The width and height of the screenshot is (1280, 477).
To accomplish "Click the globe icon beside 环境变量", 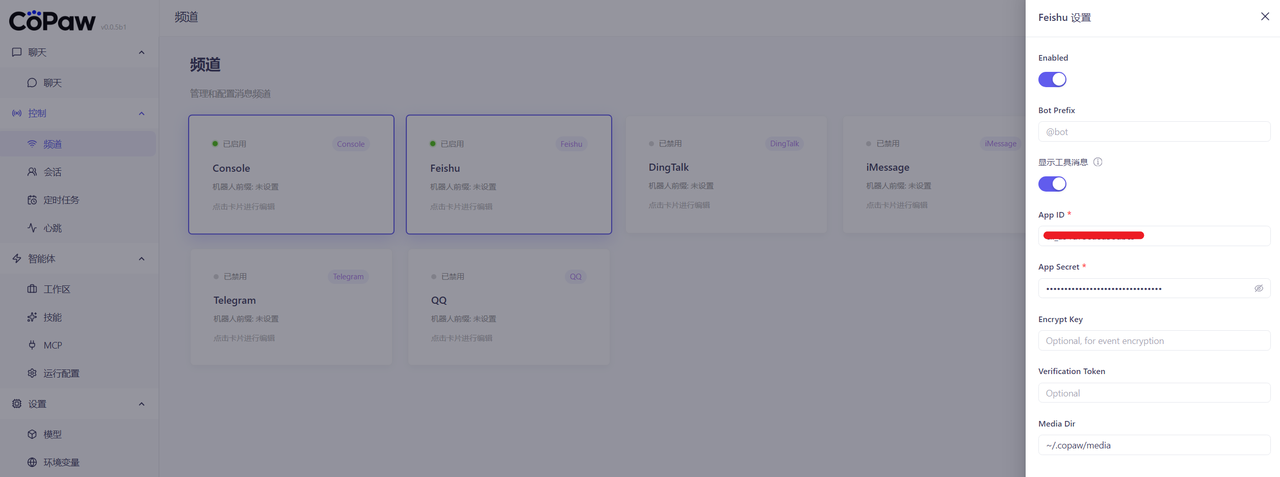I will point(32,462).
